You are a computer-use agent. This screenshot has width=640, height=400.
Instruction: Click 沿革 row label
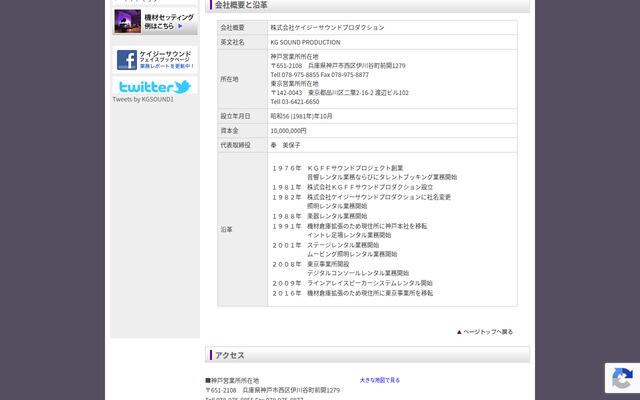(227, 229)
